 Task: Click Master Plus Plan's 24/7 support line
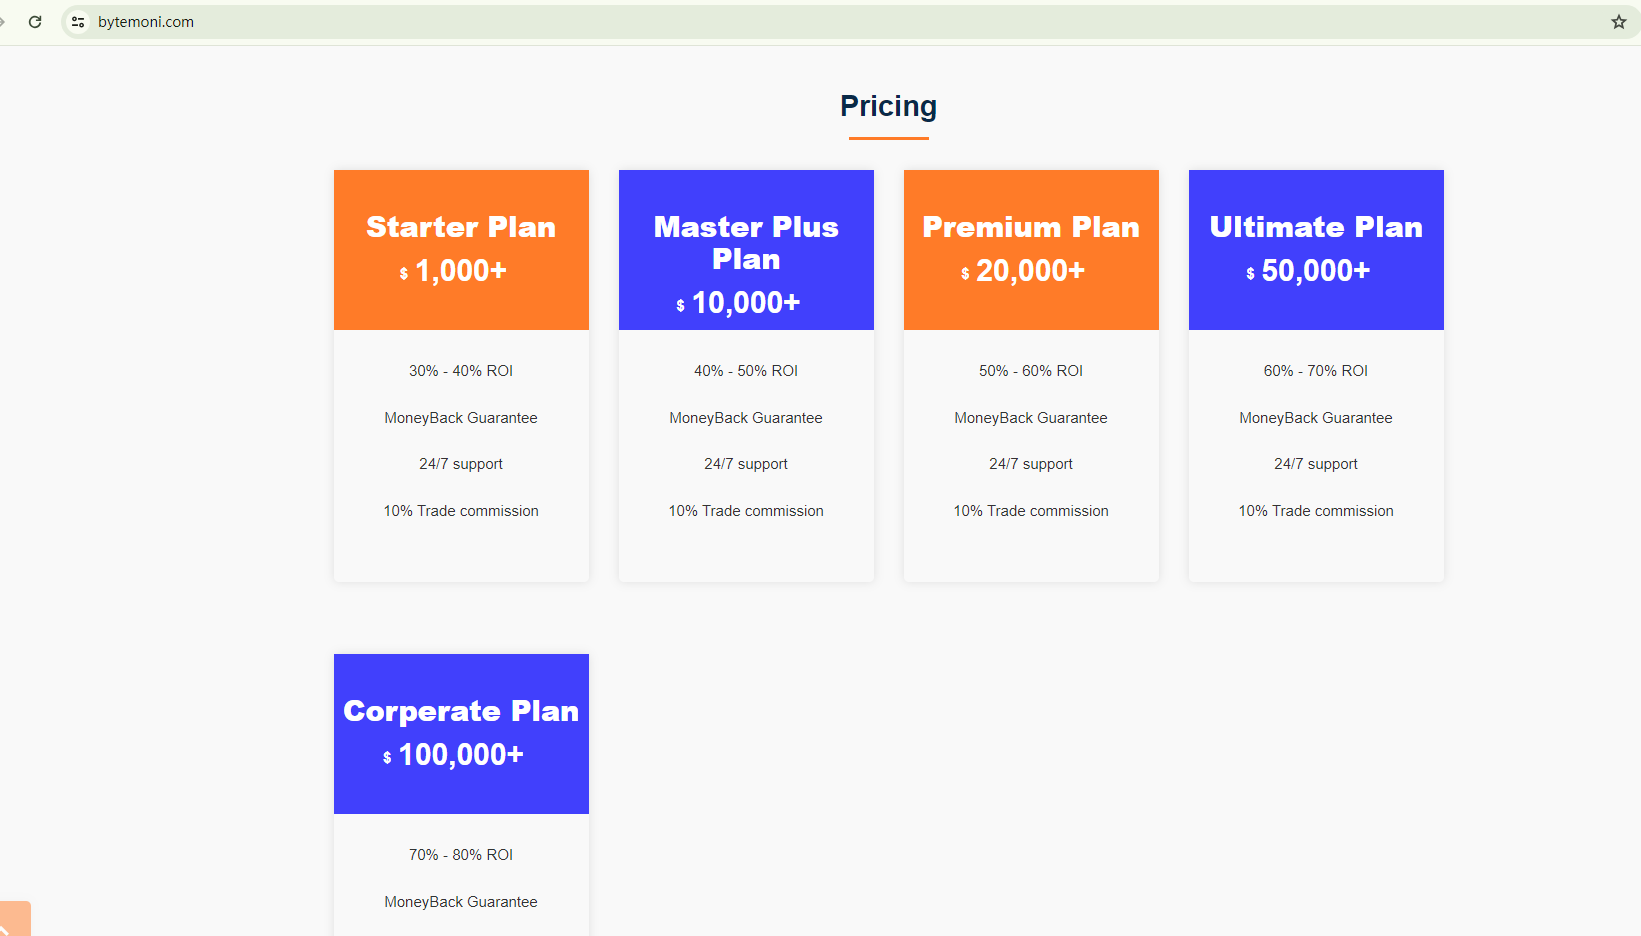pyautogui.click(x=746, y=464)
